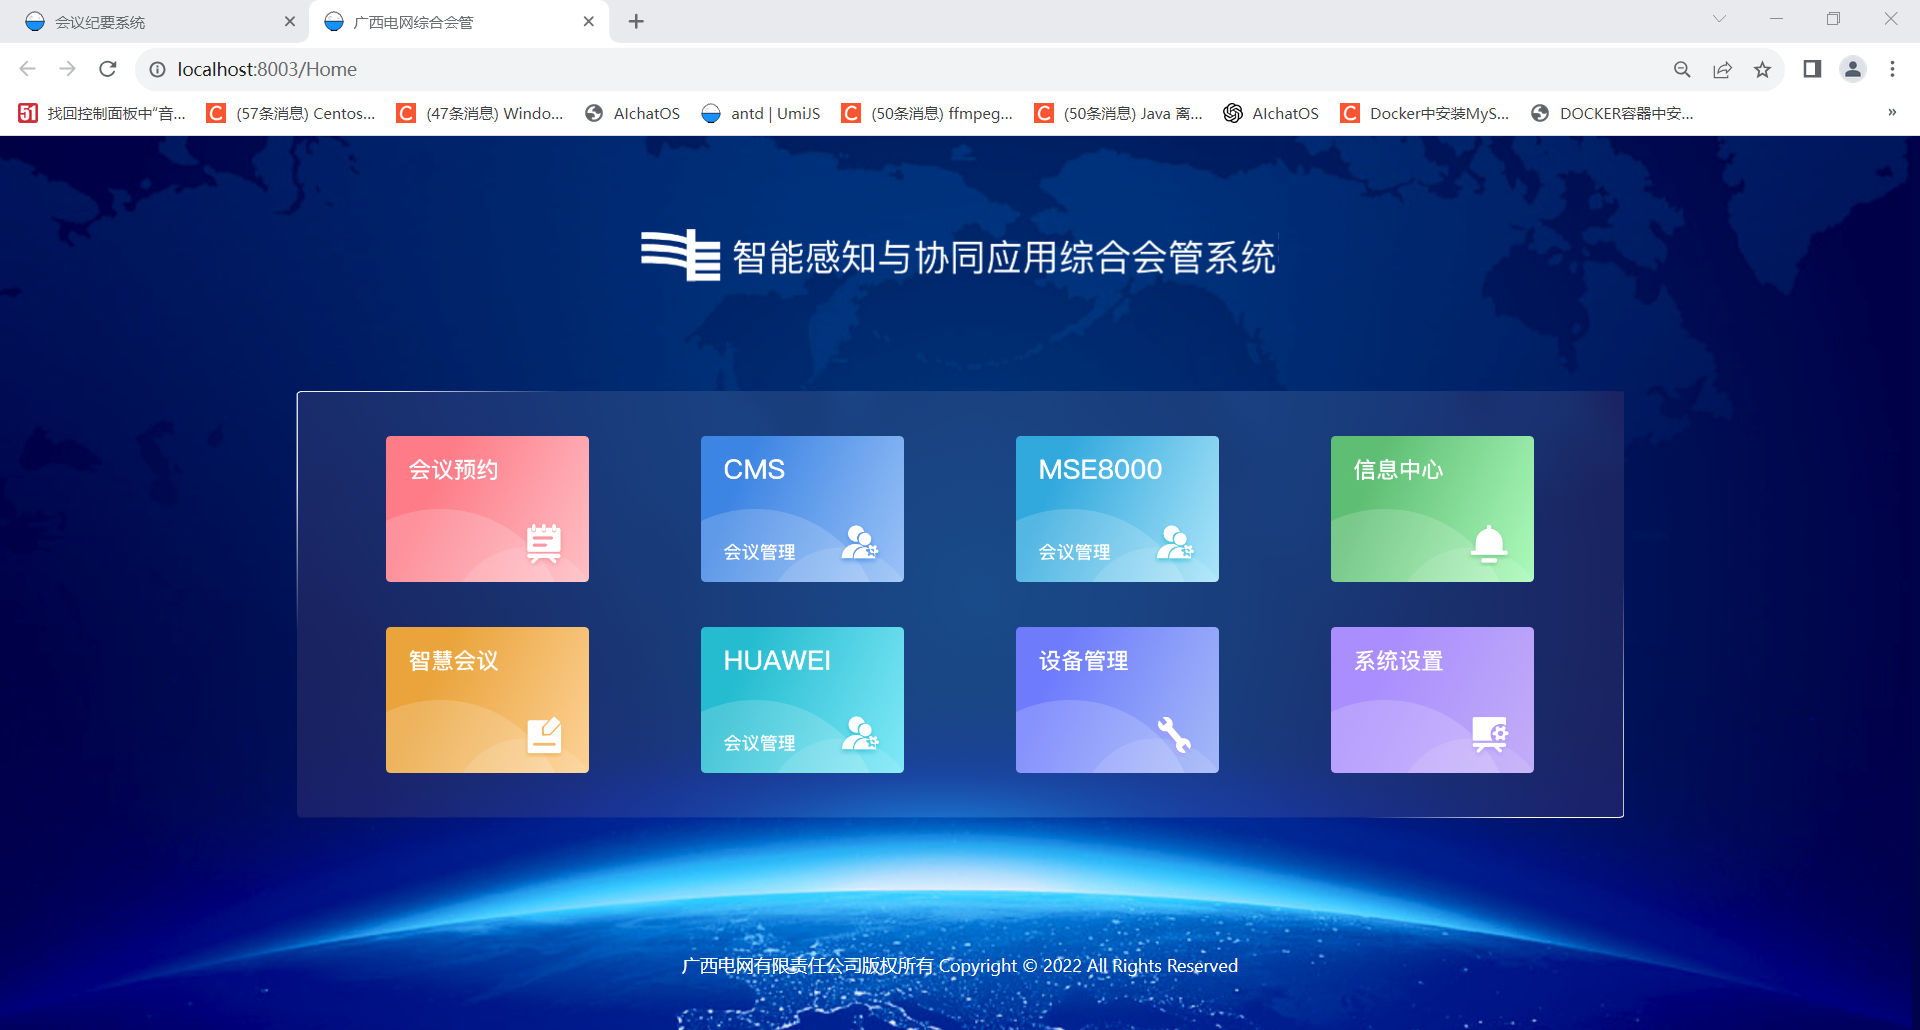
Task: Open bookmark DOCKER容器中安...
Action: click(x=1612, y=113)
